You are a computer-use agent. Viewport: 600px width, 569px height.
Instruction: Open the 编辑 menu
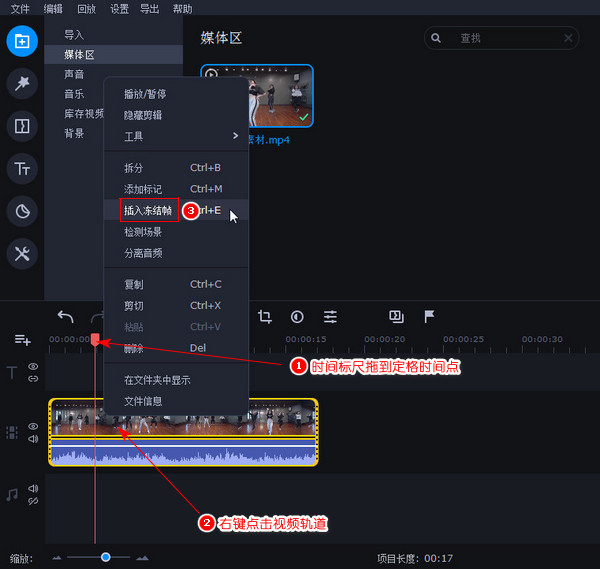point(53,8)
